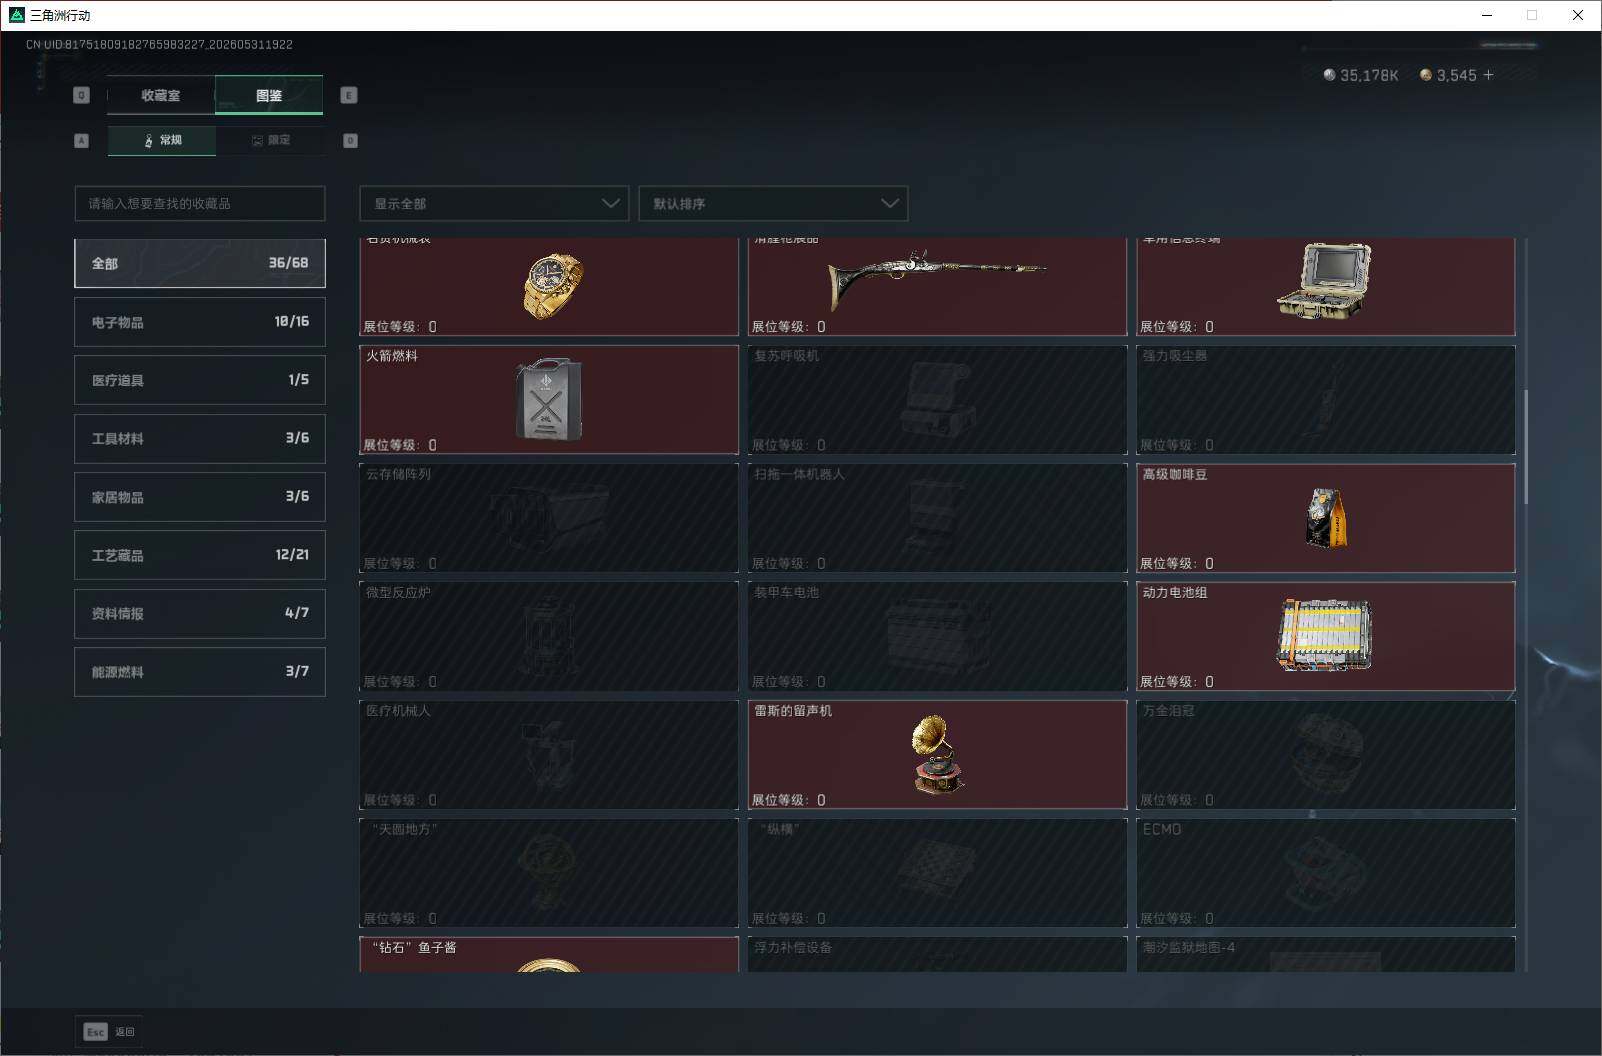Select the 家居物品 category
Image resolution: width=1602 pixels, height=1056 pixels.
[200, 497]
